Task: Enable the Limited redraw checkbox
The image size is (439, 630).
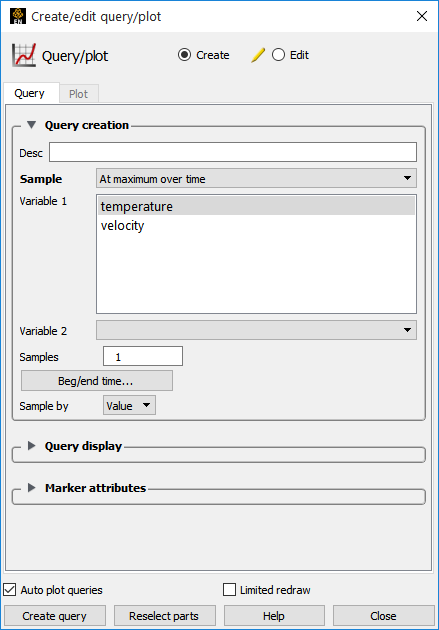Action: pos(229,590)
